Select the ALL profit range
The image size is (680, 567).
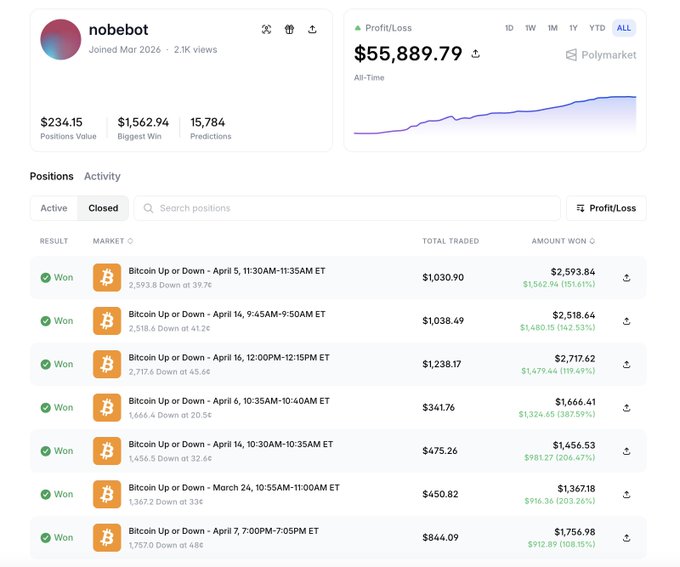point(624,28)
